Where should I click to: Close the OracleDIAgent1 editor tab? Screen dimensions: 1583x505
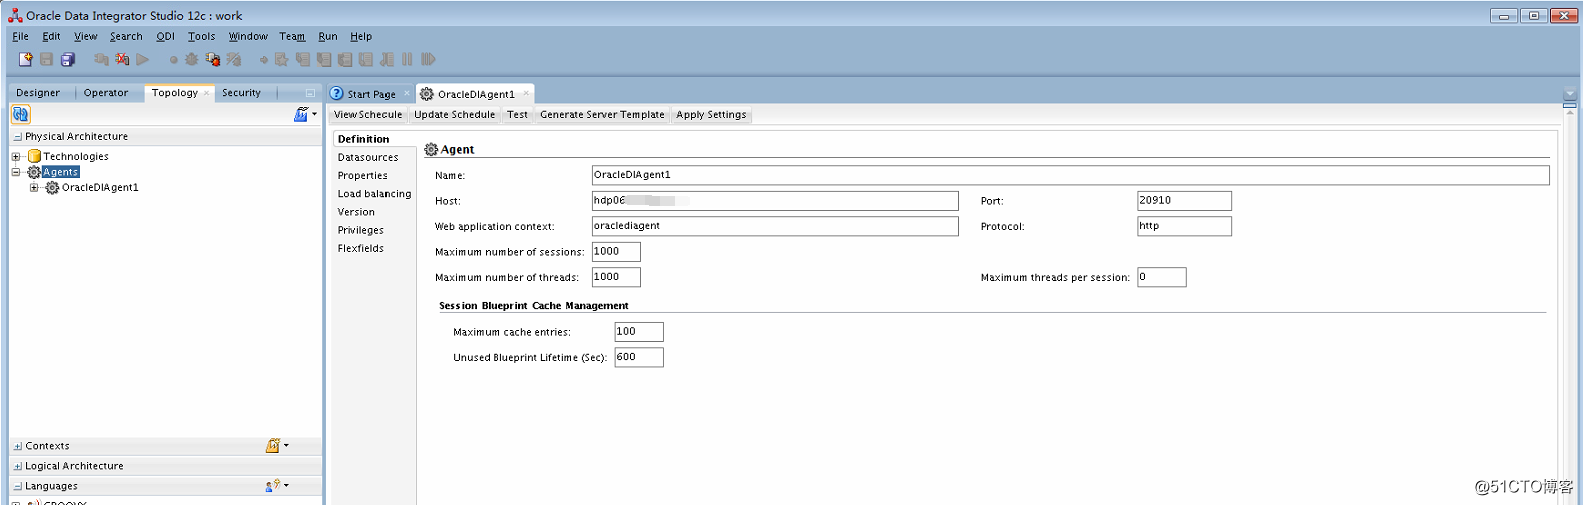point(526,94)
